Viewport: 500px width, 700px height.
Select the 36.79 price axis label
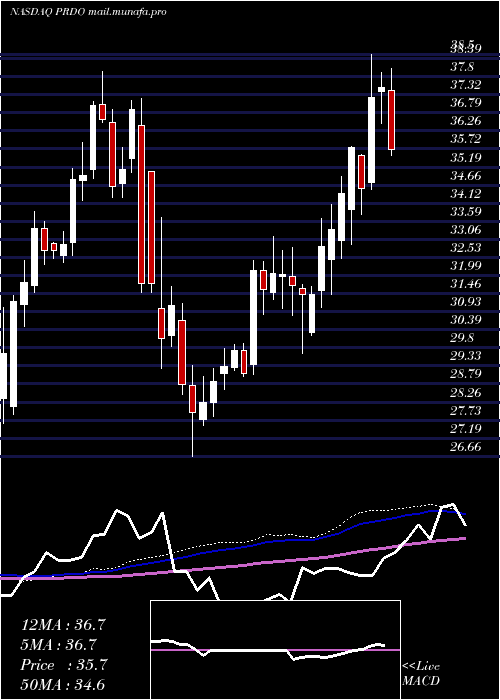(466, 103)
